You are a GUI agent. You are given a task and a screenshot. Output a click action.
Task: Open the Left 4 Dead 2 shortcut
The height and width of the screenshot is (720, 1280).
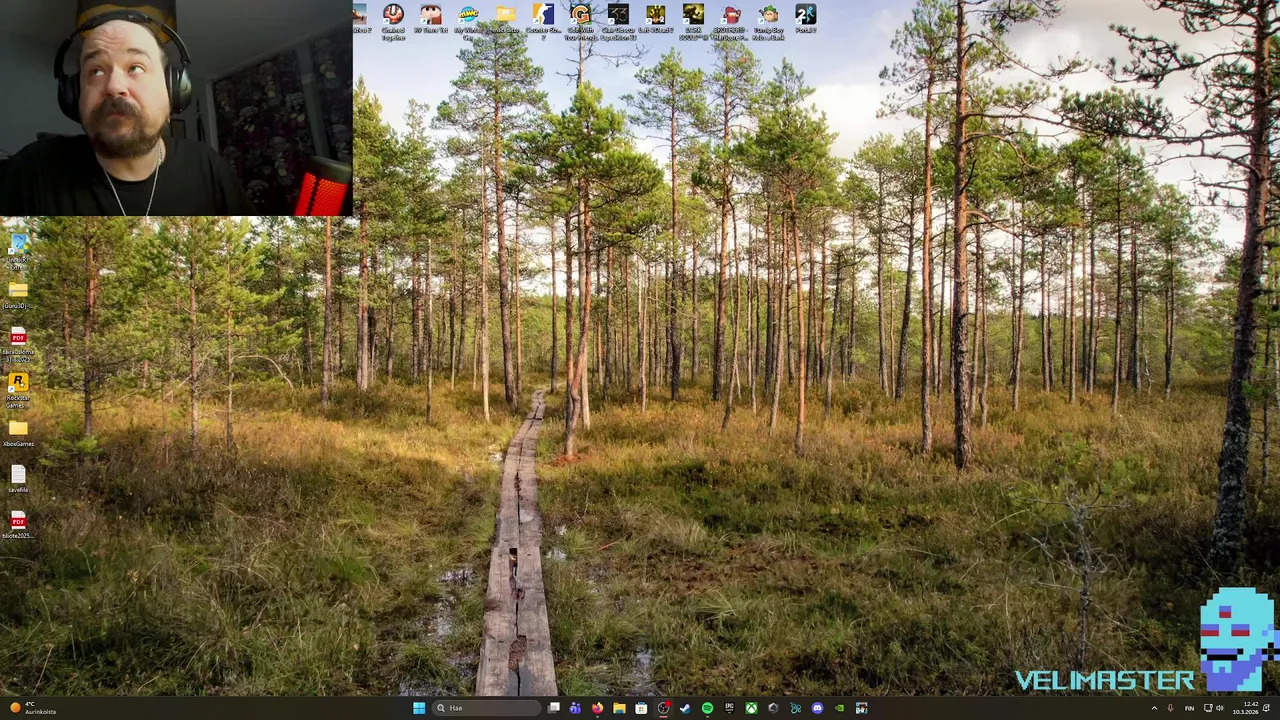(x=655, y=18)
